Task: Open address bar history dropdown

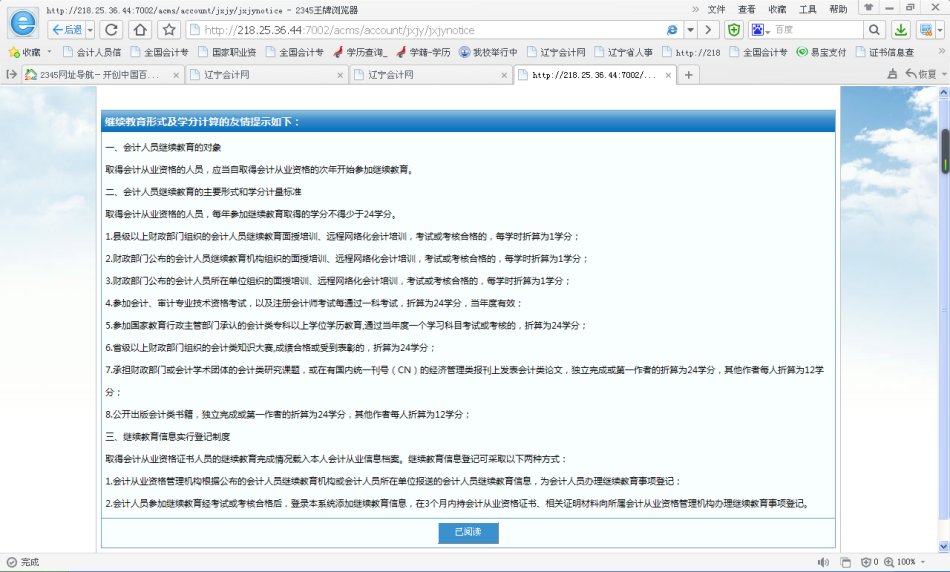Action: click(x=690, y=30)
